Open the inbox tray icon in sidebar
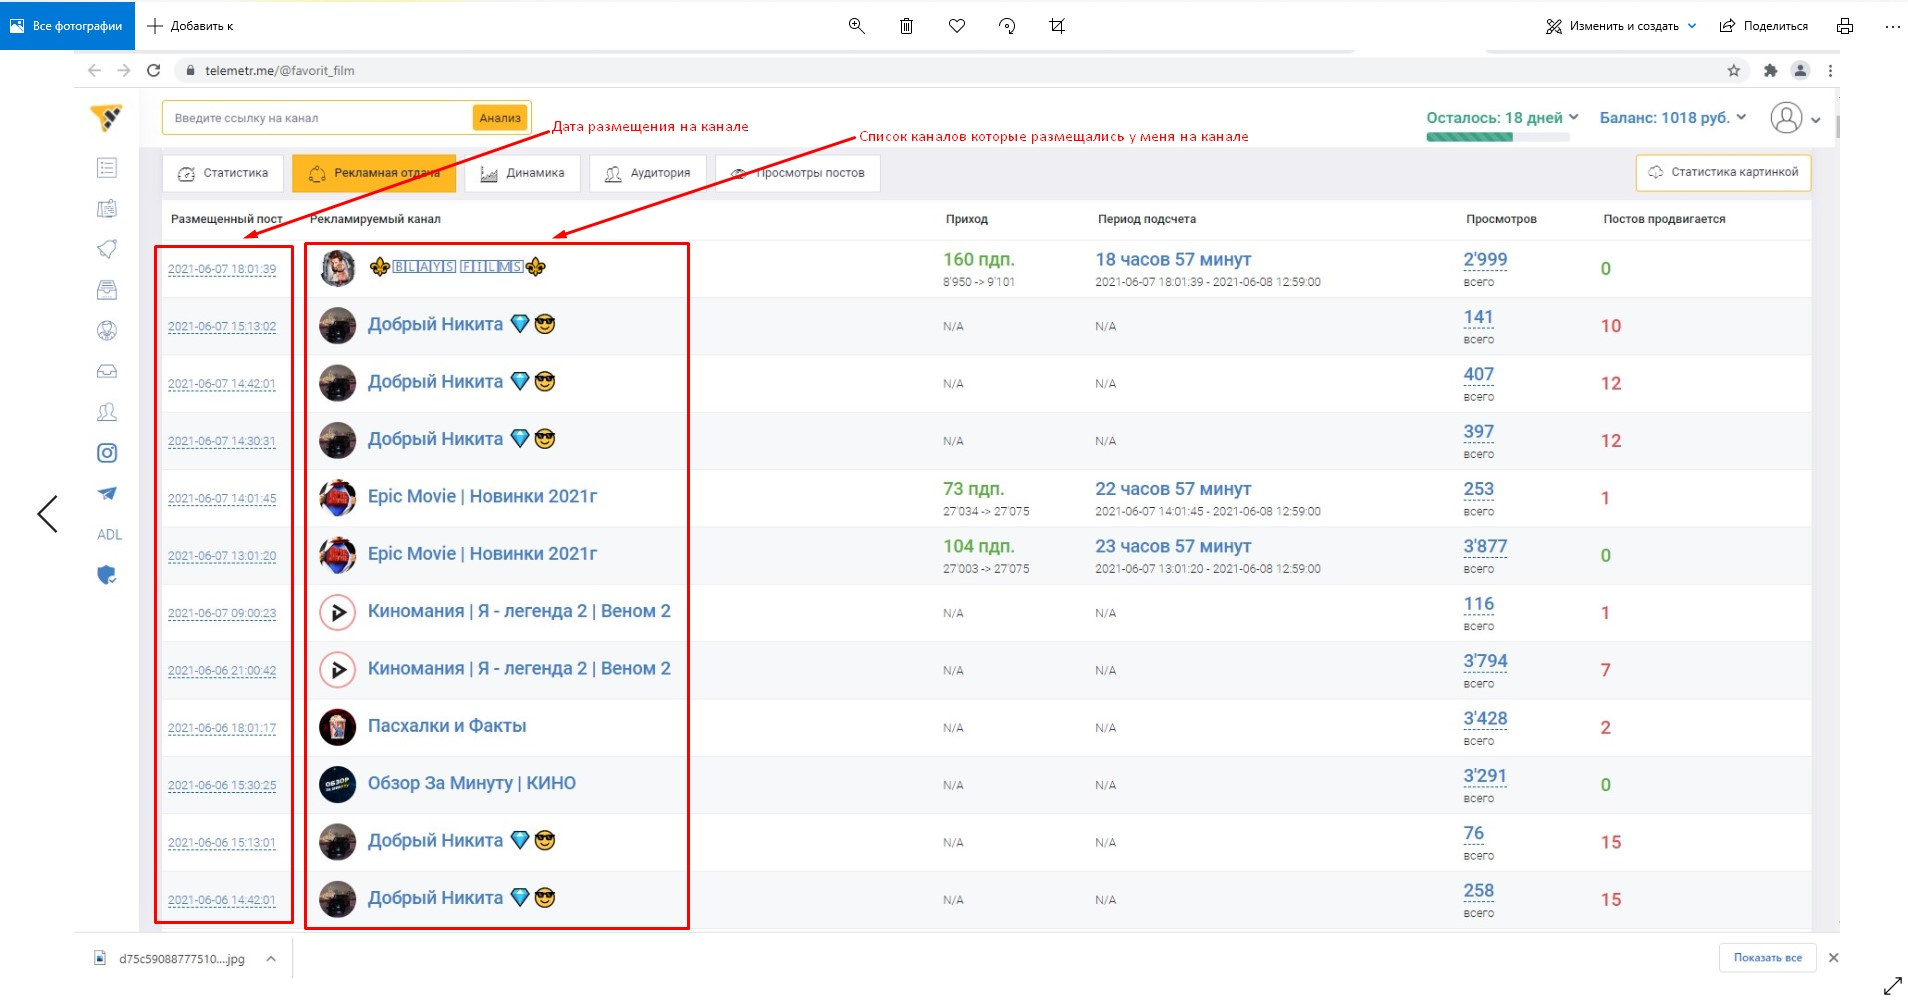The height and width of the screenshot is (1000, 1908). click(x=107, y=371)
